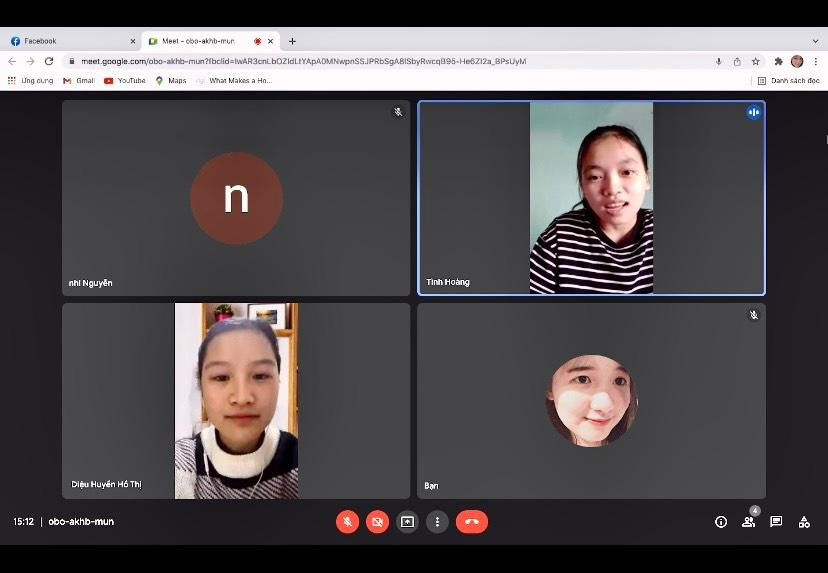Close the Facebook tab
Image resolution: width=828 pixels, height=573 pixels.
click(x=133, y=41)
